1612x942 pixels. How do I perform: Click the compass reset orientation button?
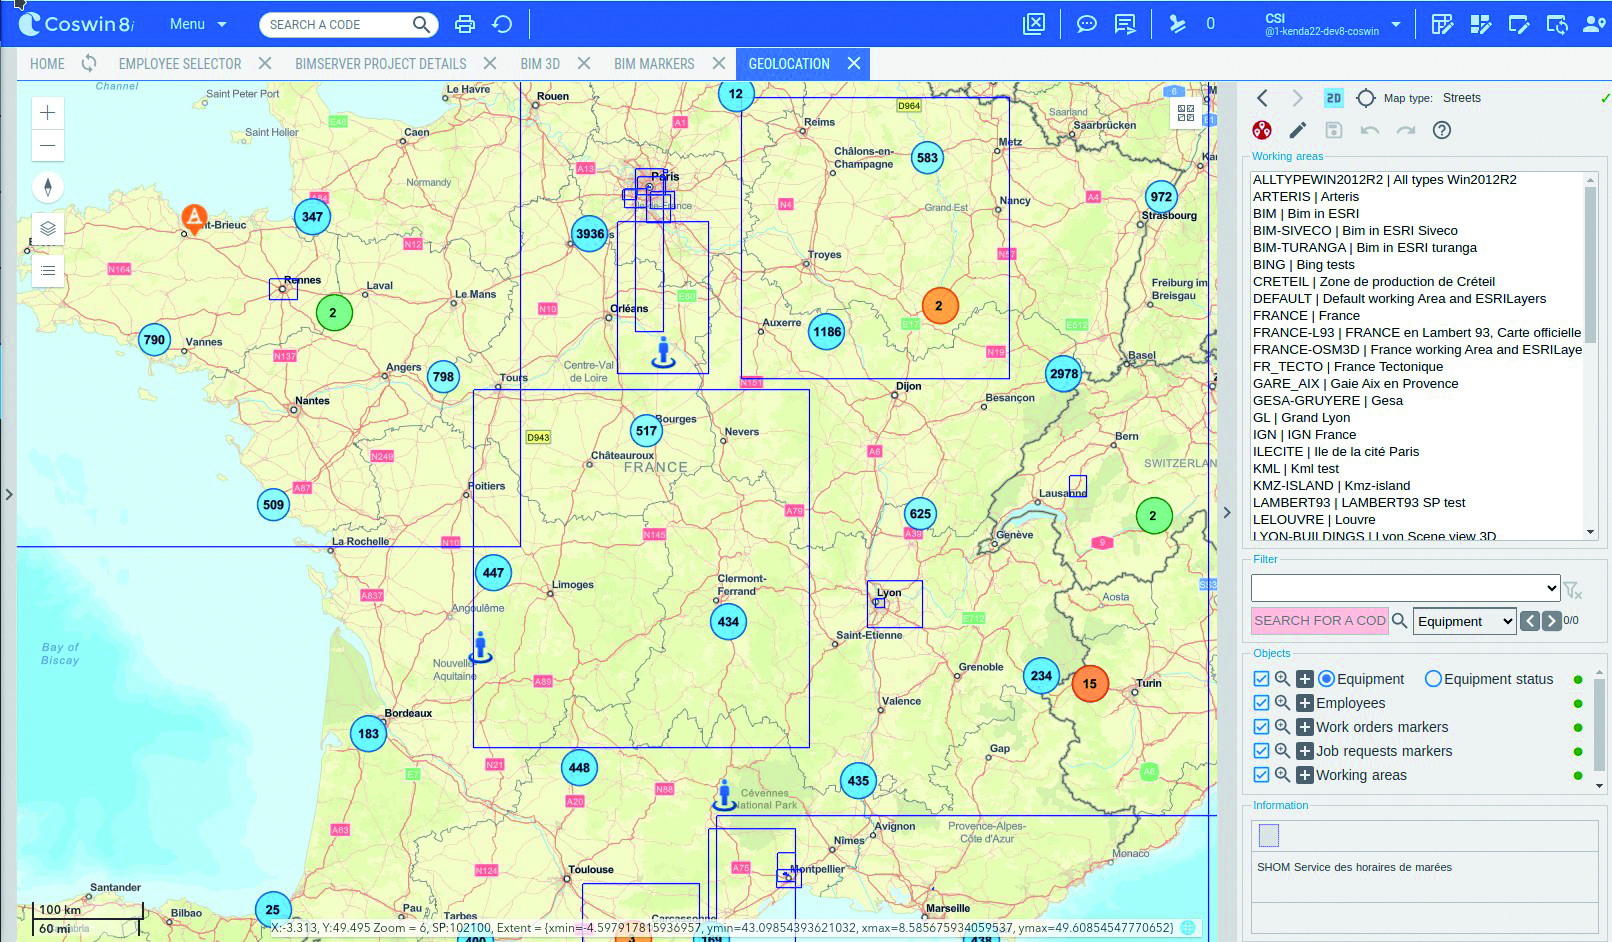pos(47,187)
